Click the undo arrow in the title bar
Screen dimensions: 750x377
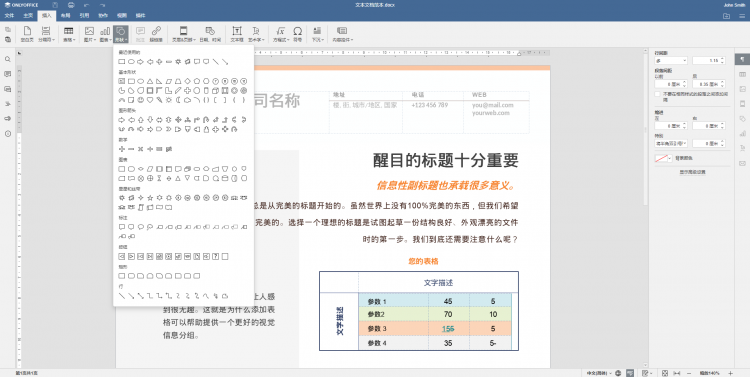click(87, 5)
